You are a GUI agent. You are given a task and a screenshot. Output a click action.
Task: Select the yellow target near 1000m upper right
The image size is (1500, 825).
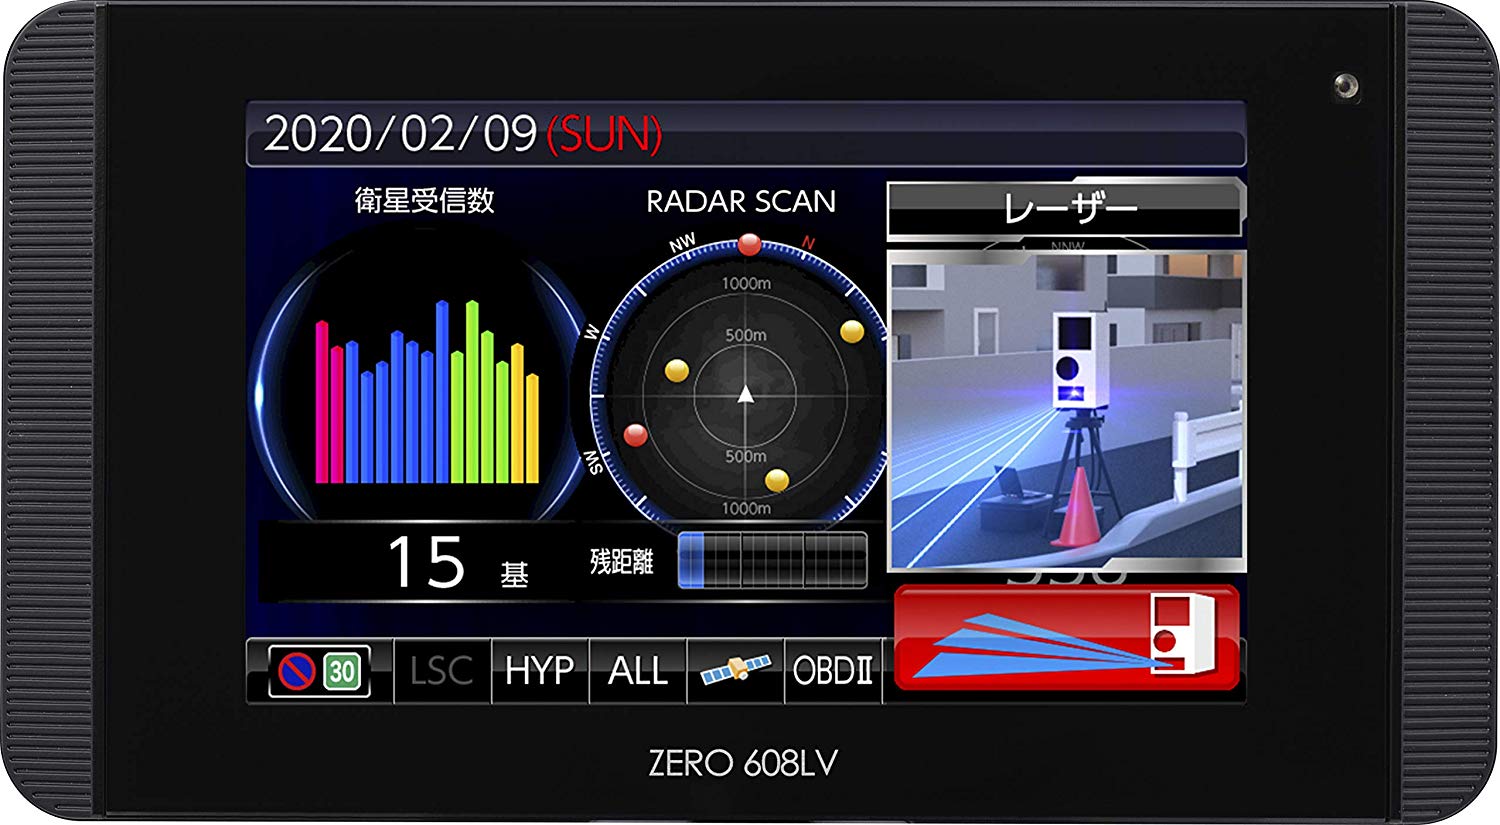click(852, 332)
